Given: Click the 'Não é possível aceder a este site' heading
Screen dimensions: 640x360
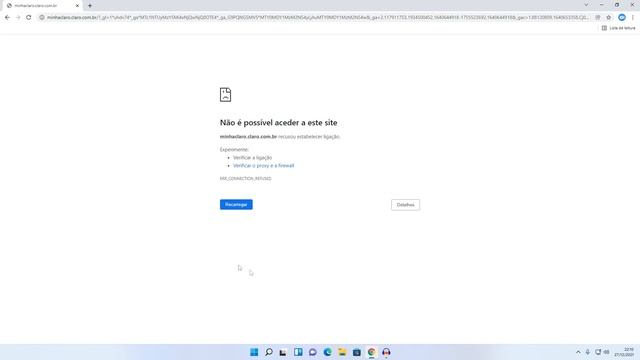Looking at the screenshot, I should click(278, 122).
